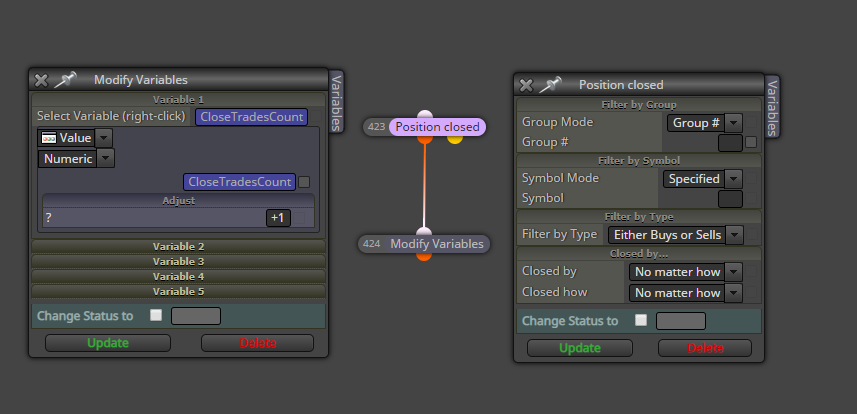Screen dimensions: 857x414
Task: Toggle checkbox beside Group Mode dropdown
Action: [751, 122]
